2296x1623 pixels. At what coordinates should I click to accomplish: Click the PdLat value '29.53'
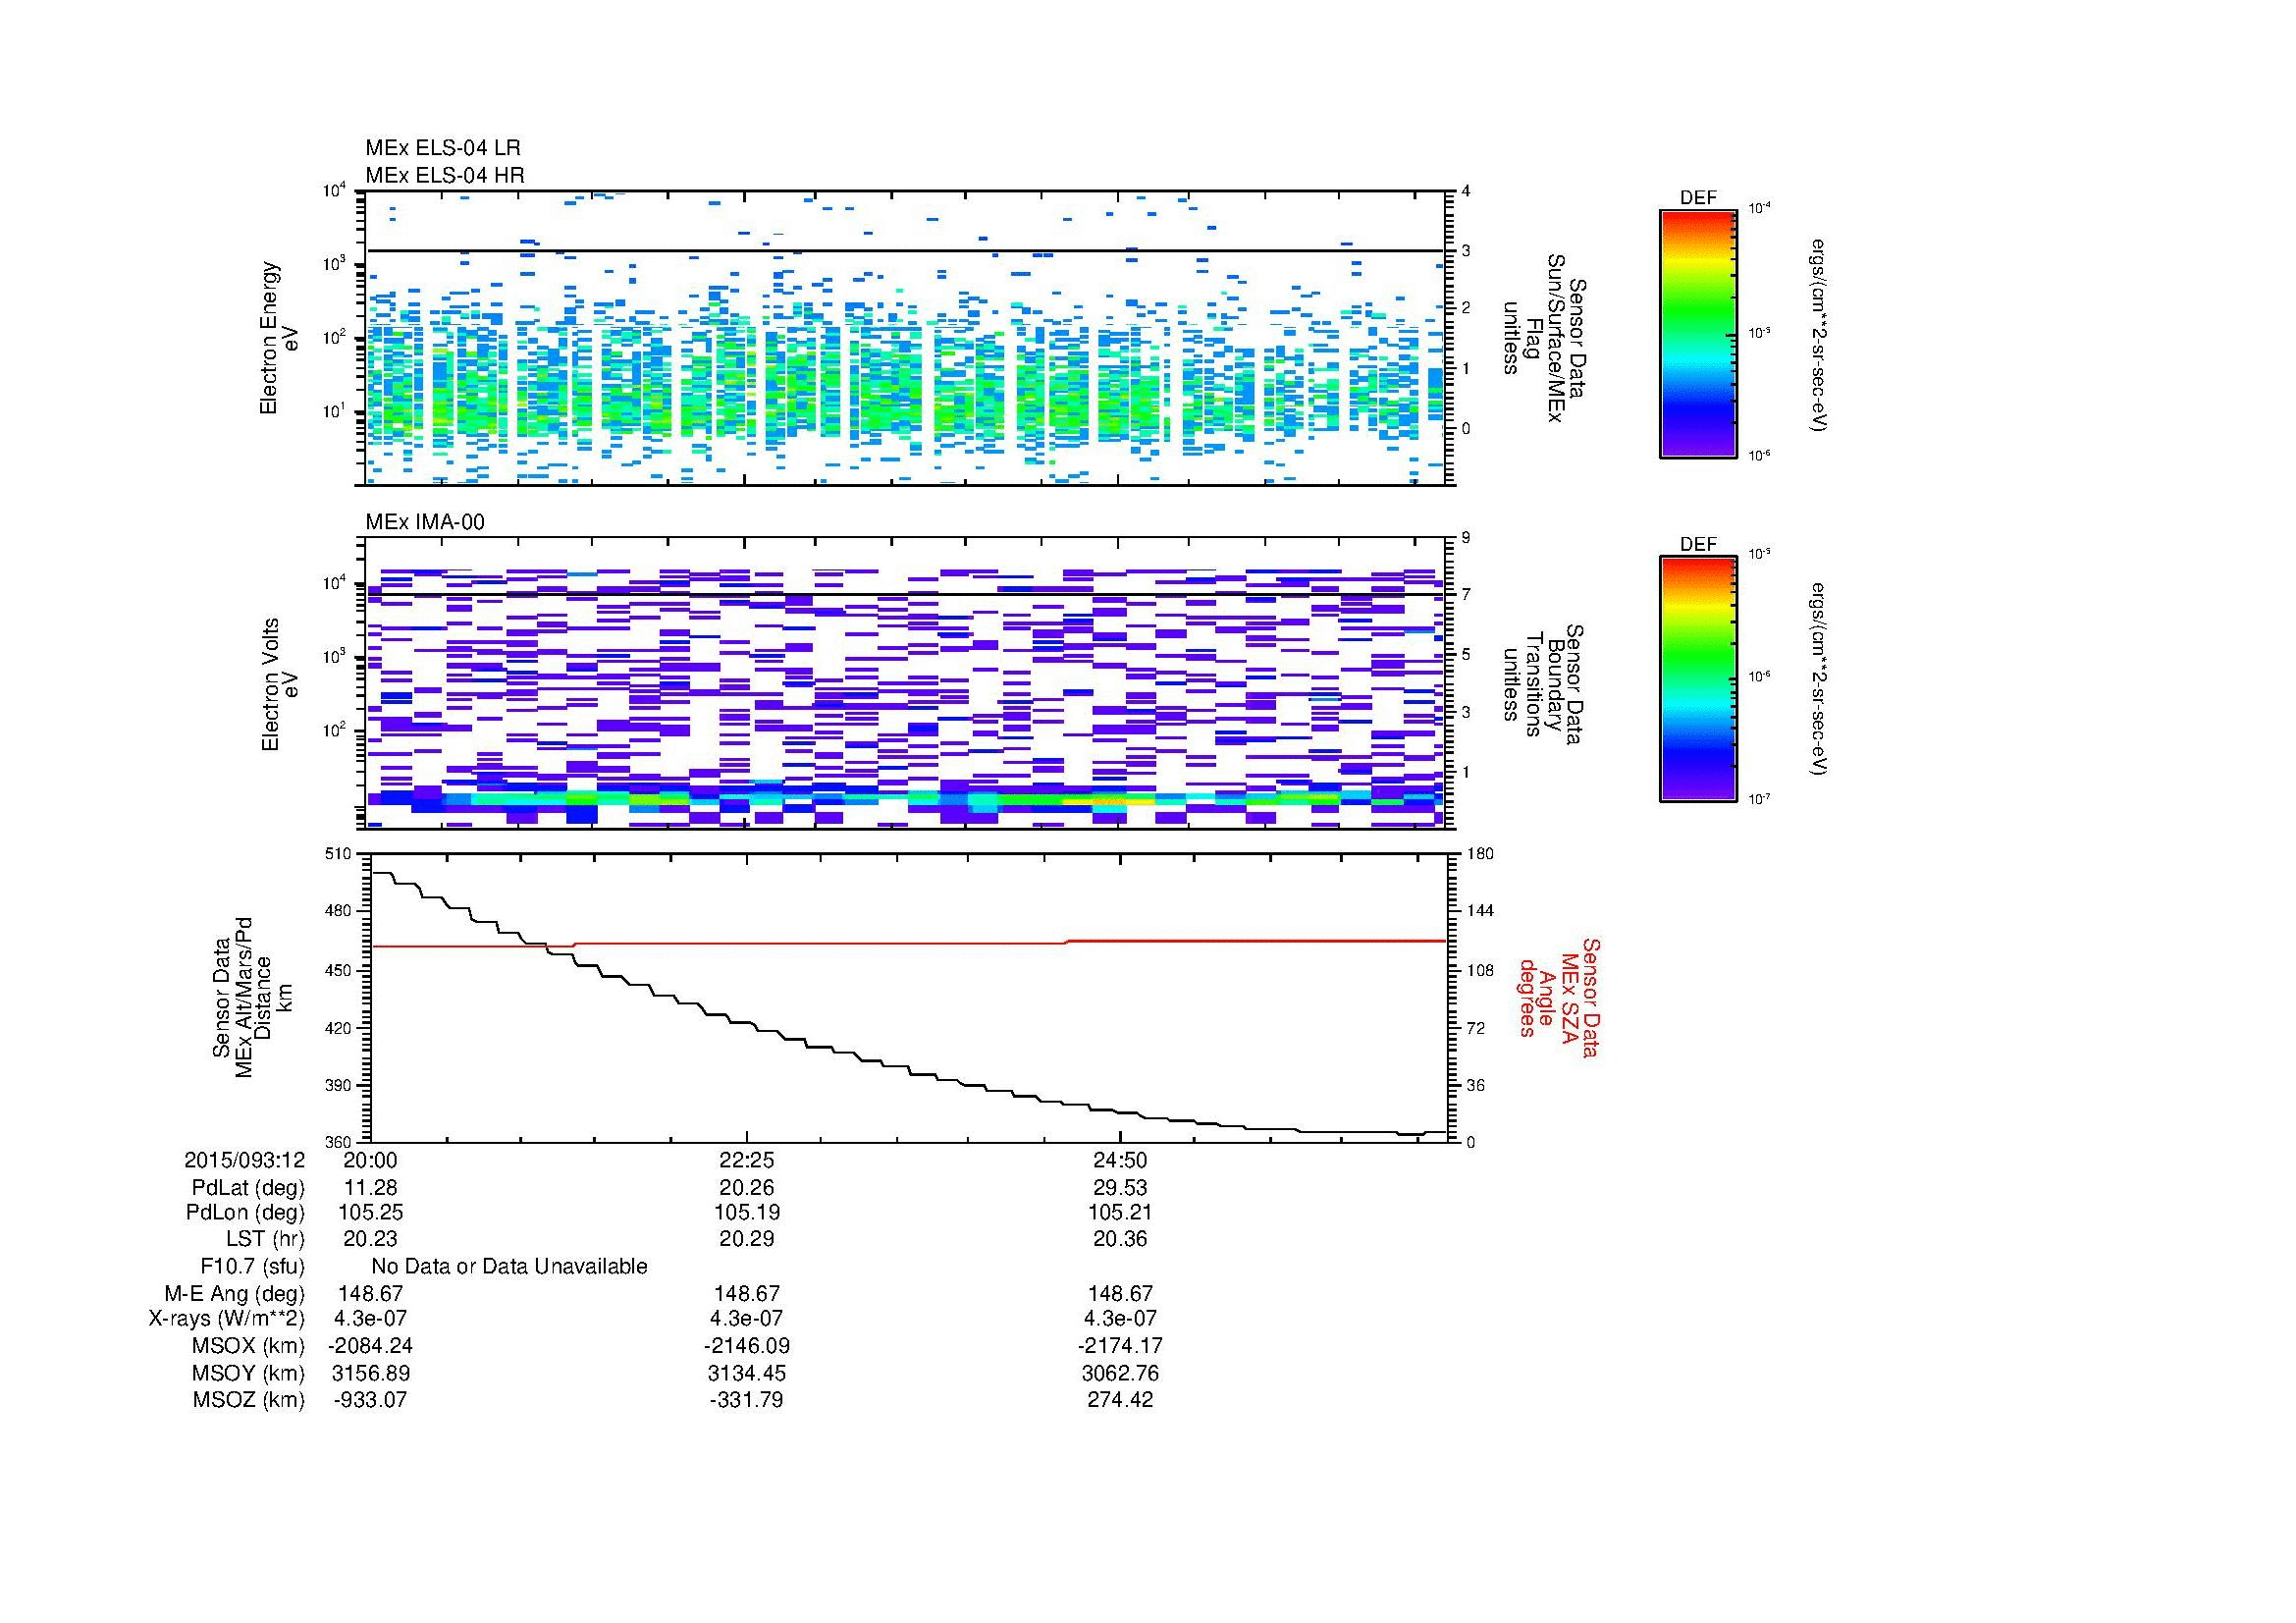tap(1120, 1188)
